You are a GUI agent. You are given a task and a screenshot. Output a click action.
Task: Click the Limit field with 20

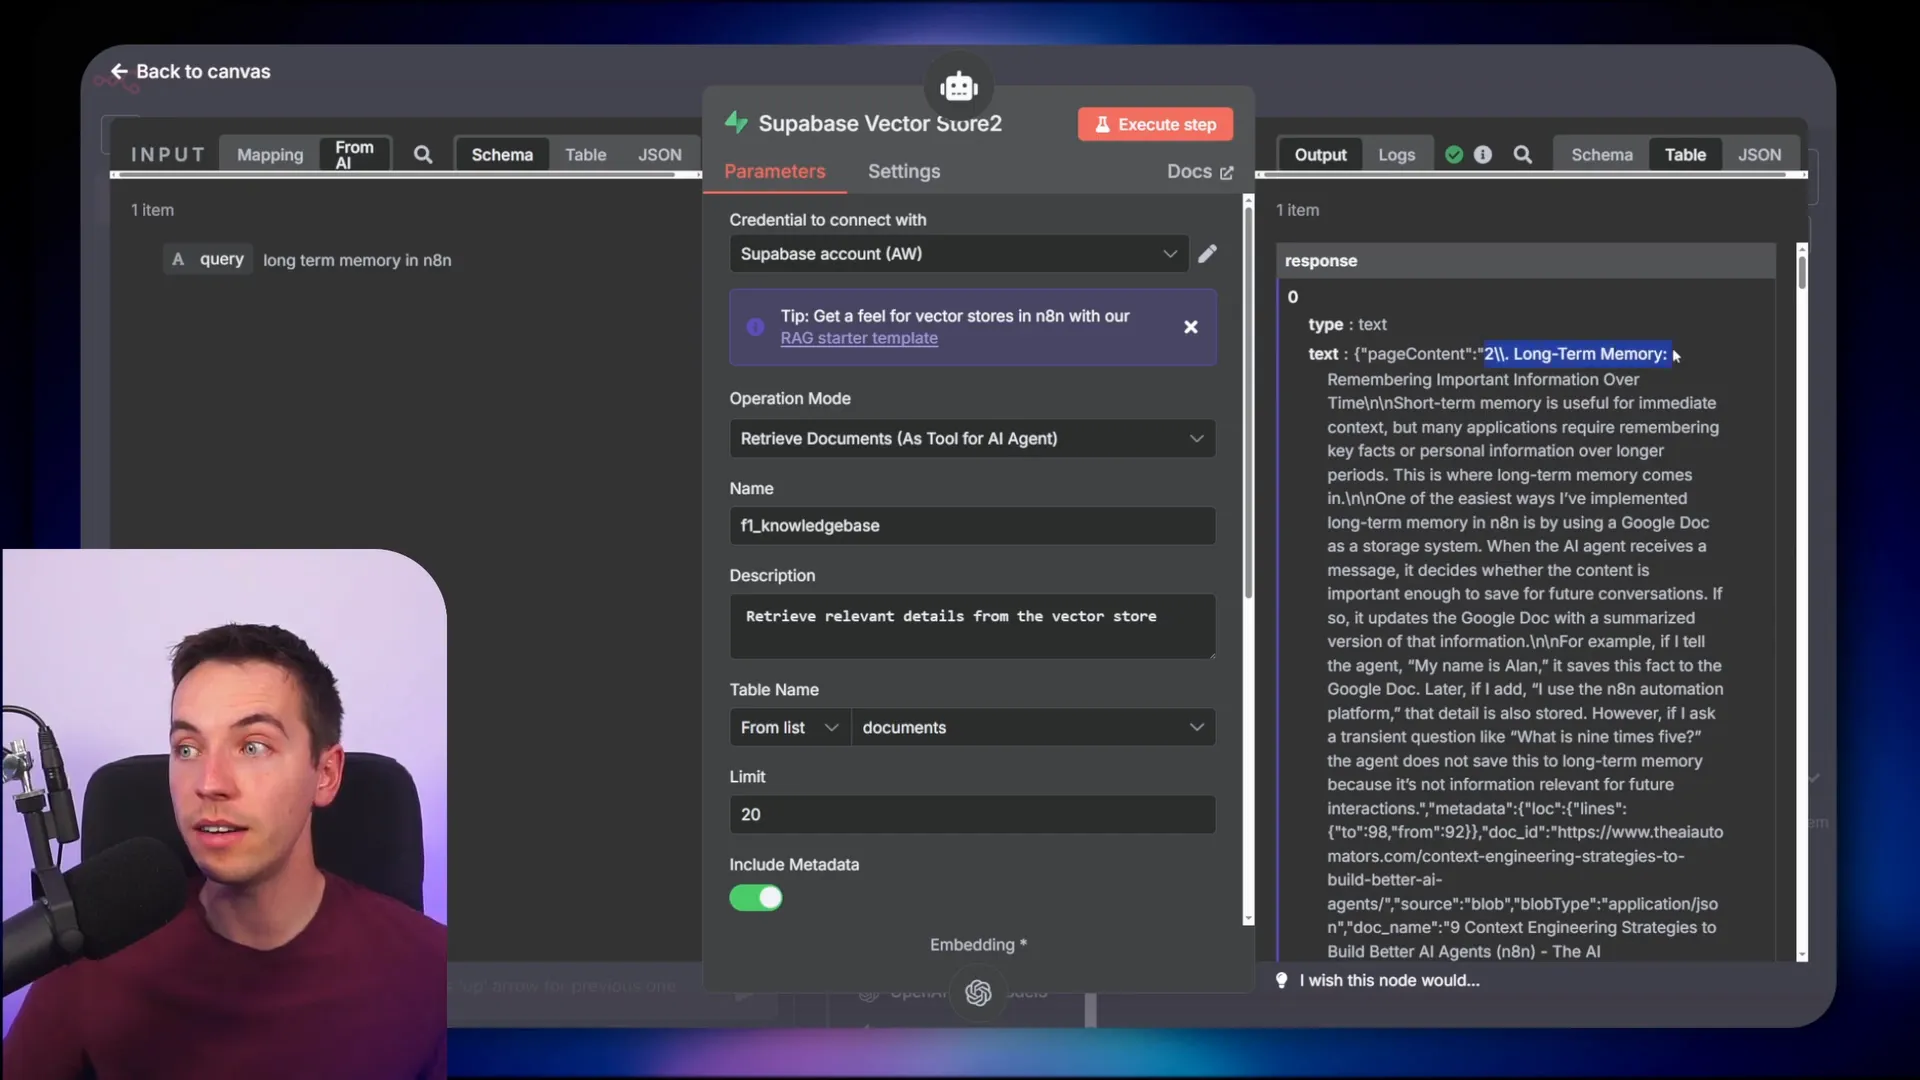[972, 814]
